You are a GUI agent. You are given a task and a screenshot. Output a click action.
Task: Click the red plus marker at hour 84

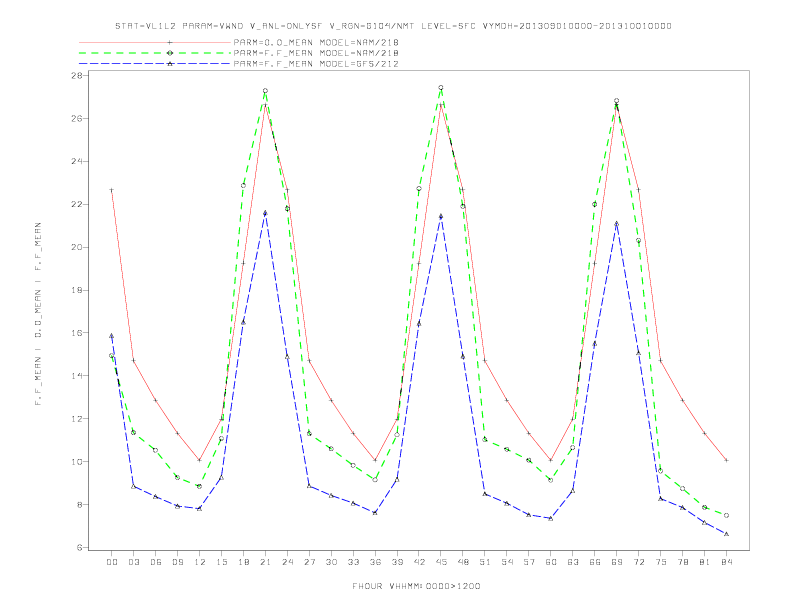click(726, 460)
